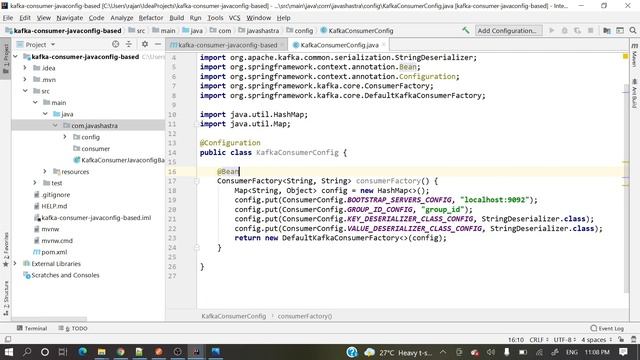The width and height of the screenshot is (640, 360).
Task: Switch to KafkaConsumerConfig.java editor tab
Action: (x=339, y=45)
